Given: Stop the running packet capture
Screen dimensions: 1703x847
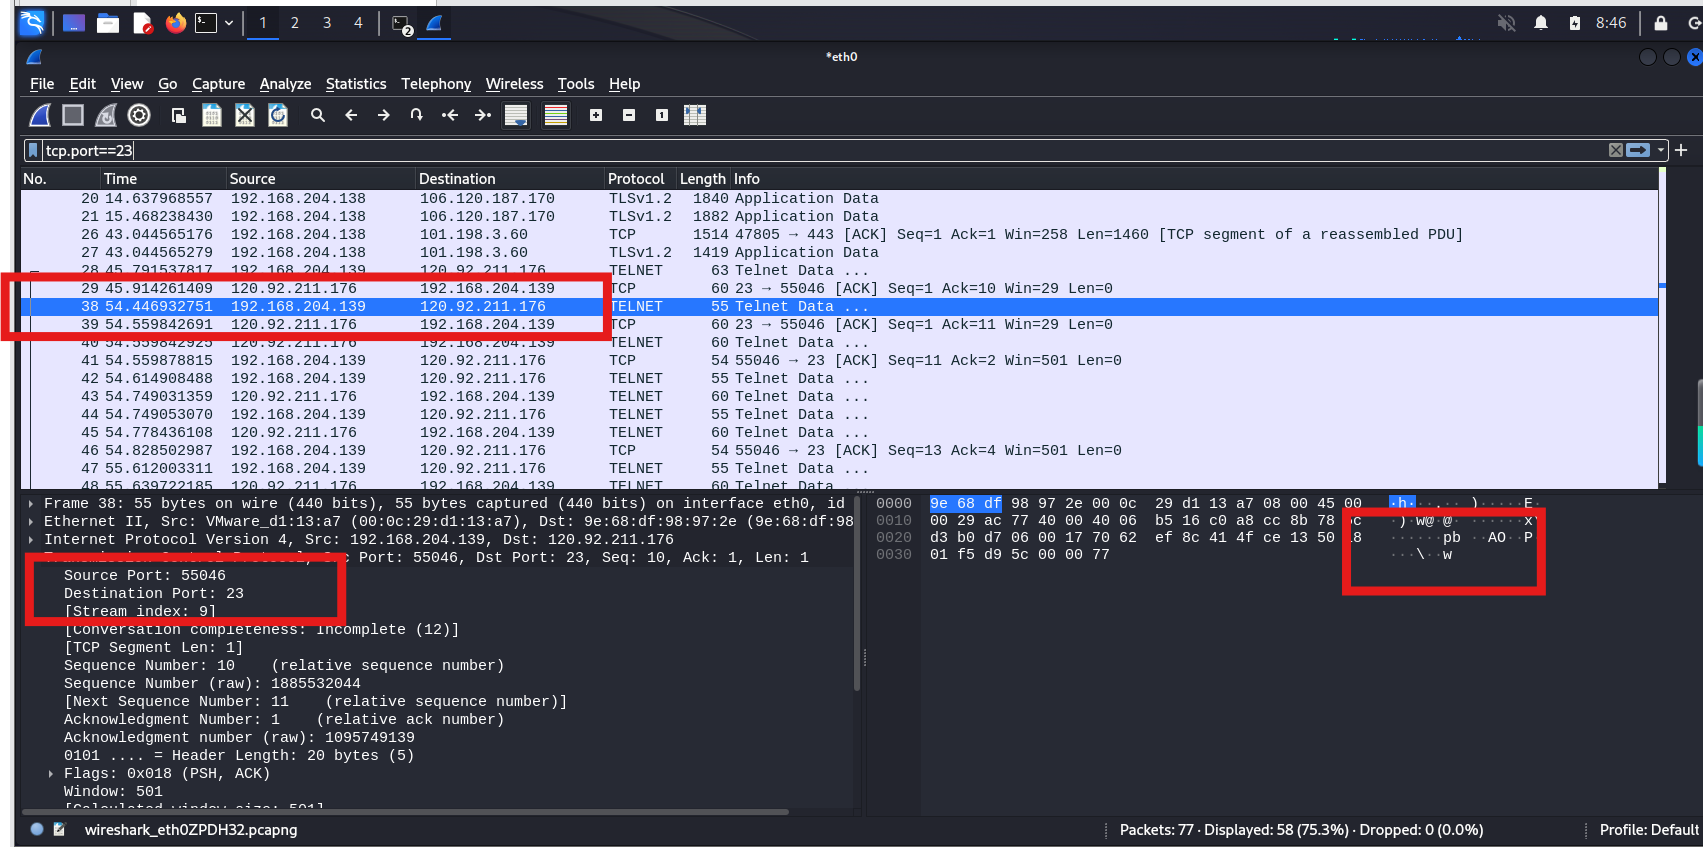Looking at the screenshot, I should [x=73, y=115].
